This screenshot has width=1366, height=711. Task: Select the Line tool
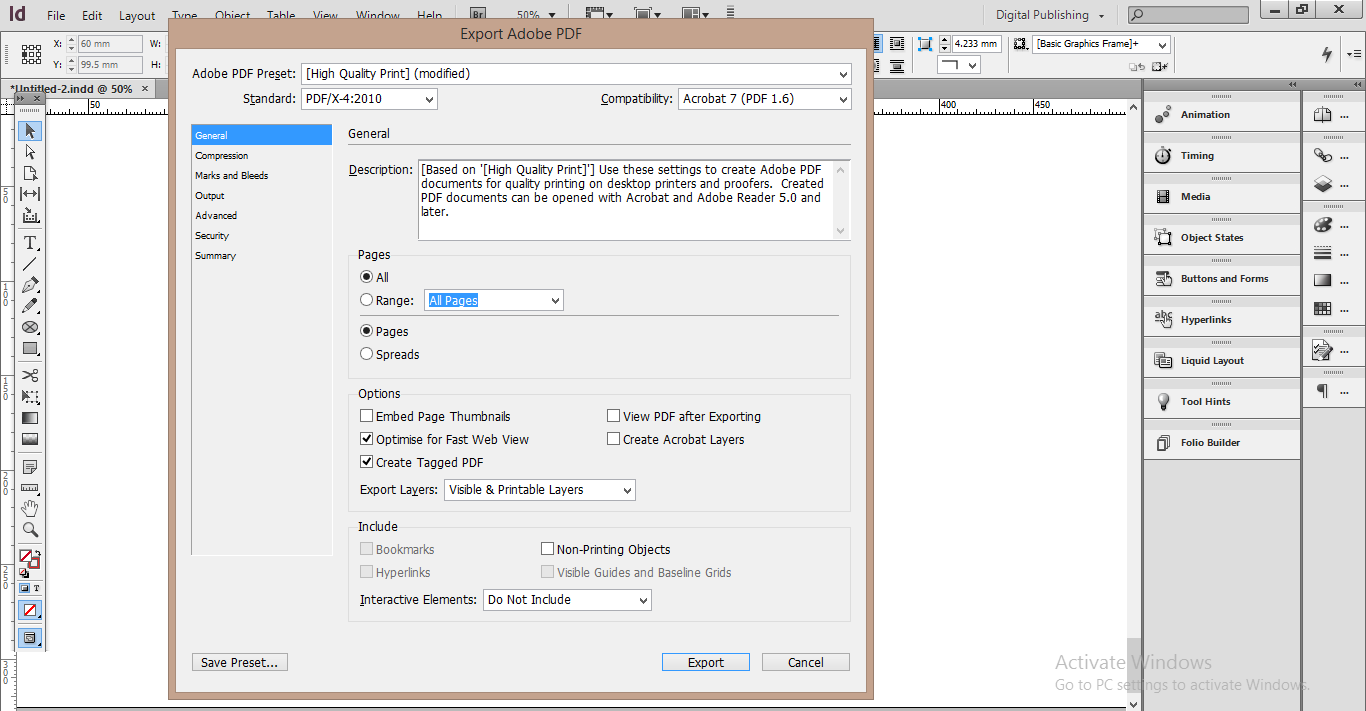click(30, 264)
